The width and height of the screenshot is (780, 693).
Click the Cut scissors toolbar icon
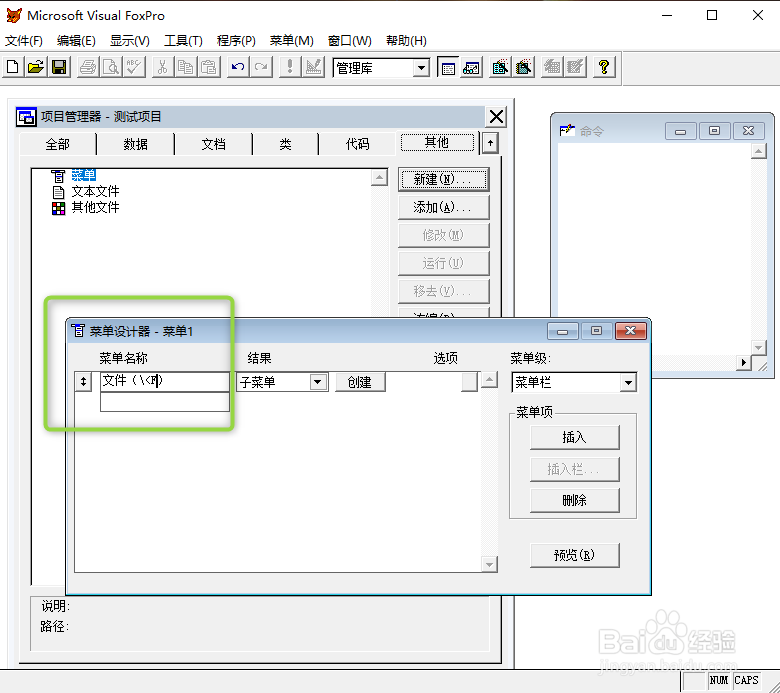[x=162, y=67]
